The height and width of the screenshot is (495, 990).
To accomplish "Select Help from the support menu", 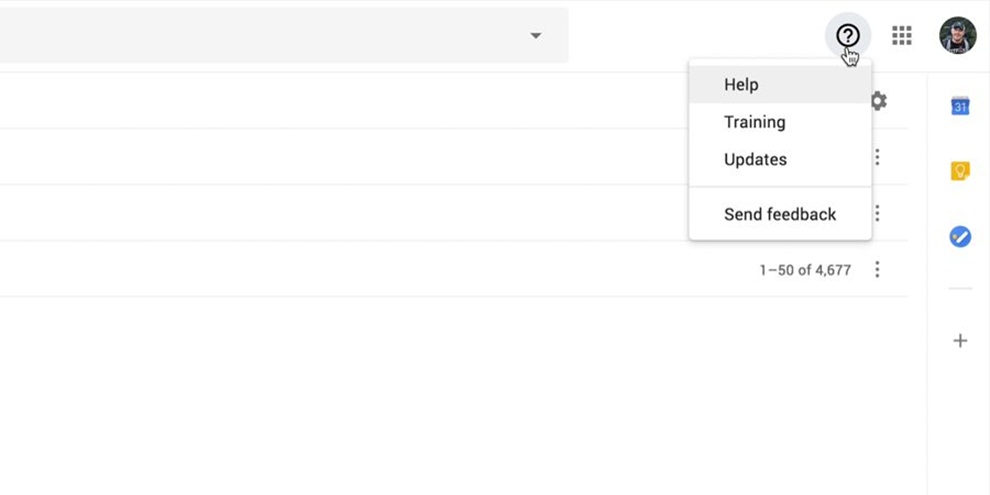I will pos(741,85).
